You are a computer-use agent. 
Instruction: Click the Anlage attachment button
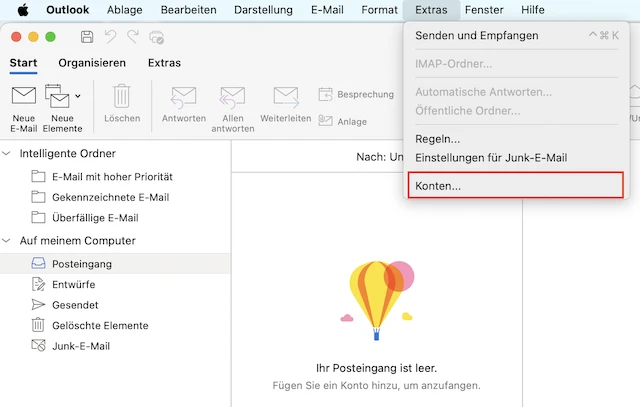[x=342, y=121]
